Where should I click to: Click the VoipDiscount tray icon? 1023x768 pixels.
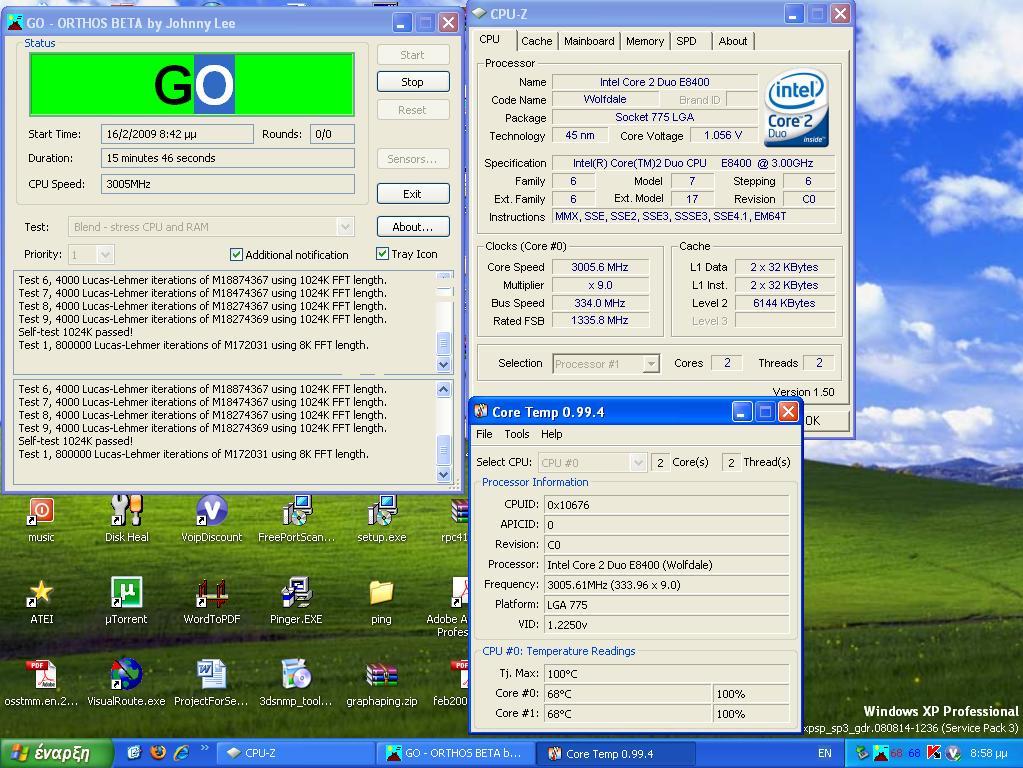point(953,753)
